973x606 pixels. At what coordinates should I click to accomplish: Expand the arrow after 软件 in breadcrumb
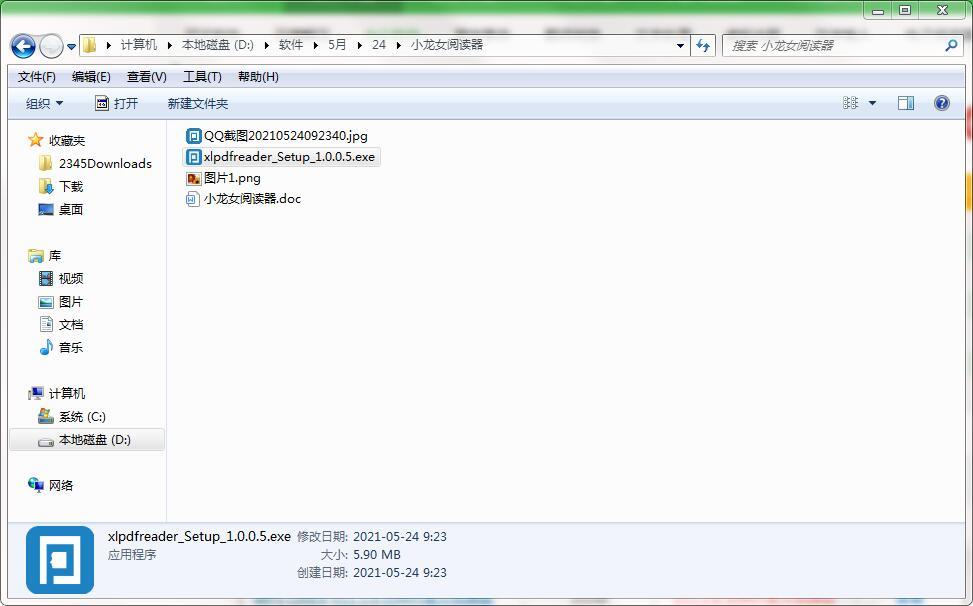click(316, 45)
